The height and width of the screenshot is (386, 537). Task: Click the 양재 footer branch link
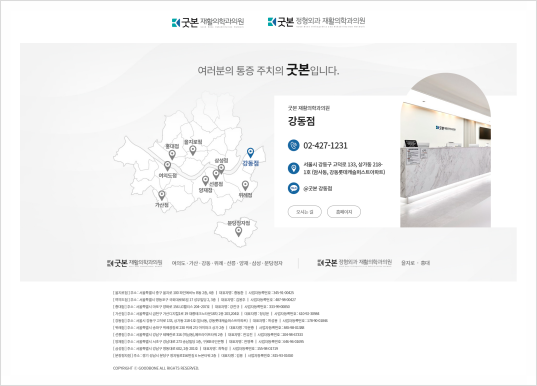tap(243, 263)
